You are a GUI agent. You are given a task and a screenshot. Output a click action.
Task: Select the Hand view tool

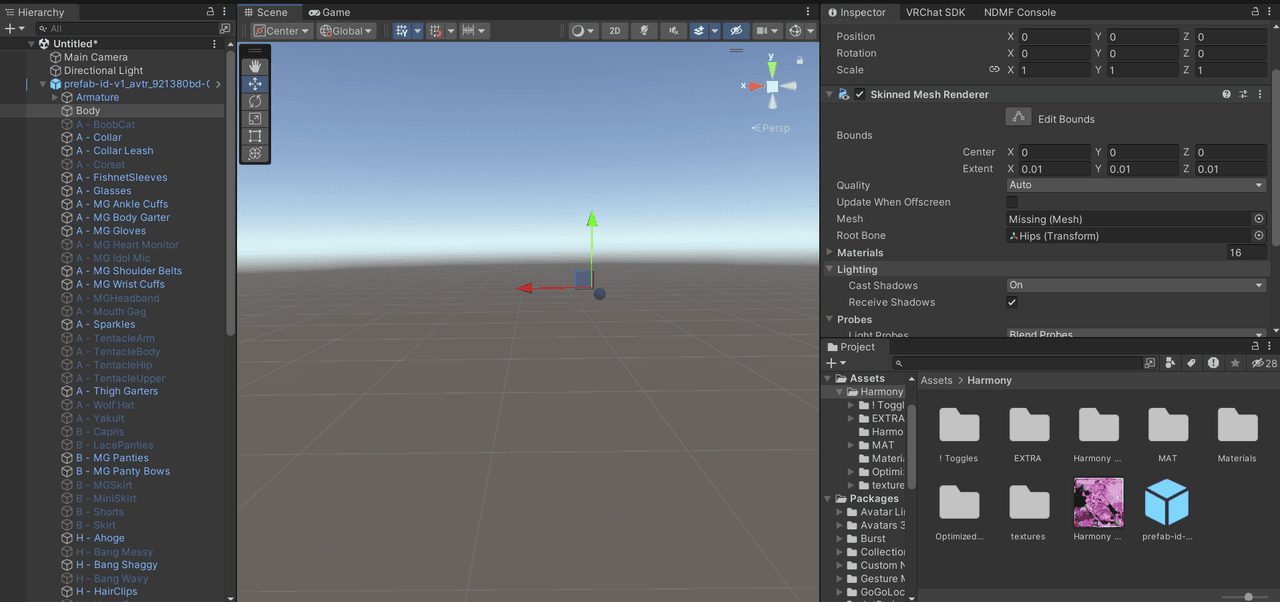[x=255, y=66]
